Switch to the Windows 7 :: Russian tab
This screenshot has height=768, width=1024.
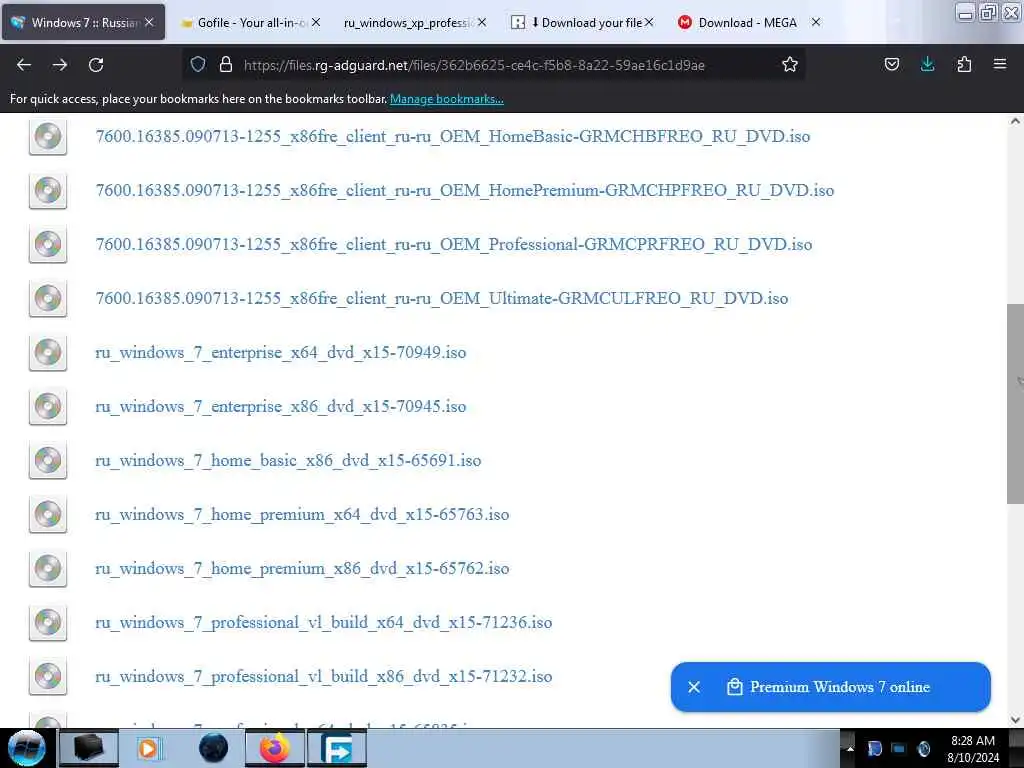pos(83,22)
